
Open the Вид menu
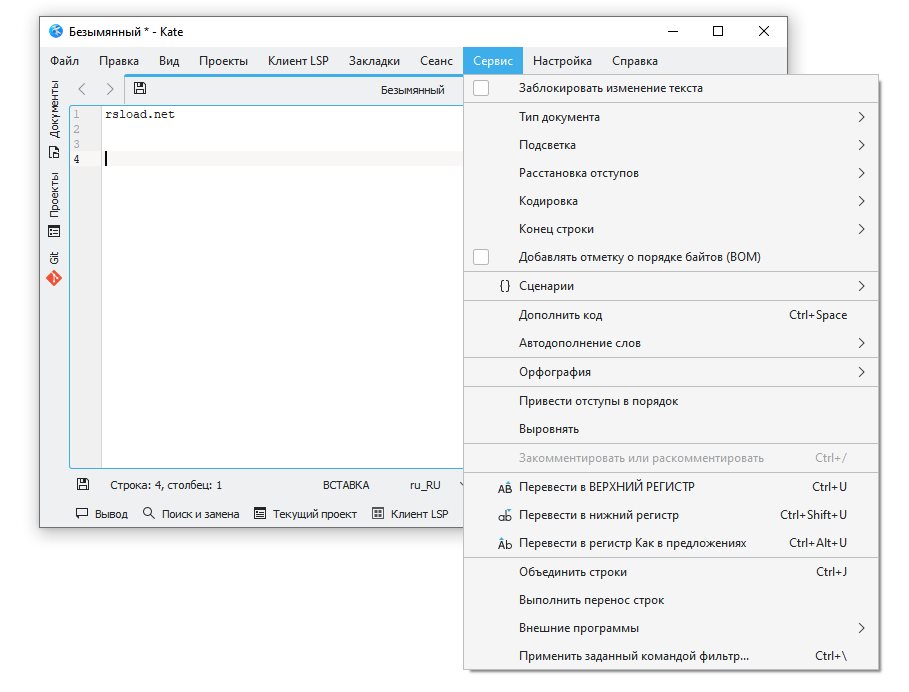tap(169, 61)
